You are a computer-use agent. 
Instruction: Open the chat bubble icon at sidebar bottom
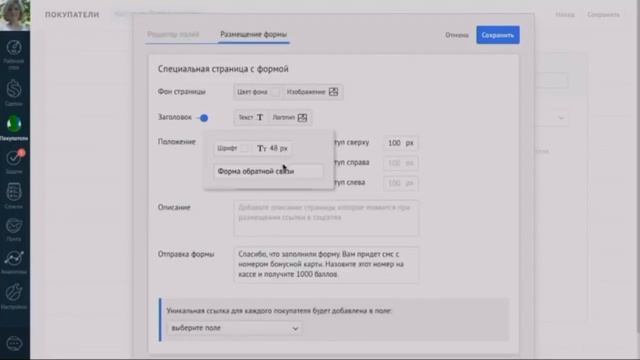[x=14, y=343]
